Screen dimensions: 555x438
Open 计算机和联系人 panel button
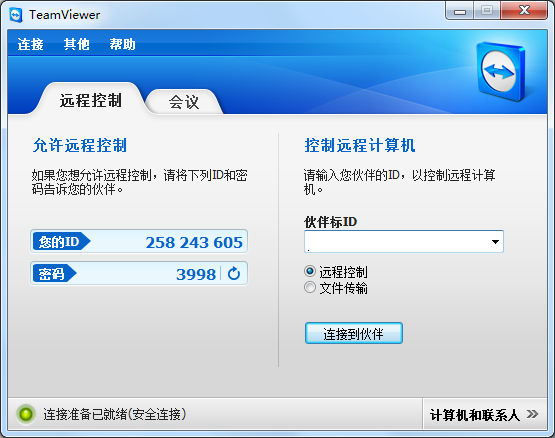484,414
